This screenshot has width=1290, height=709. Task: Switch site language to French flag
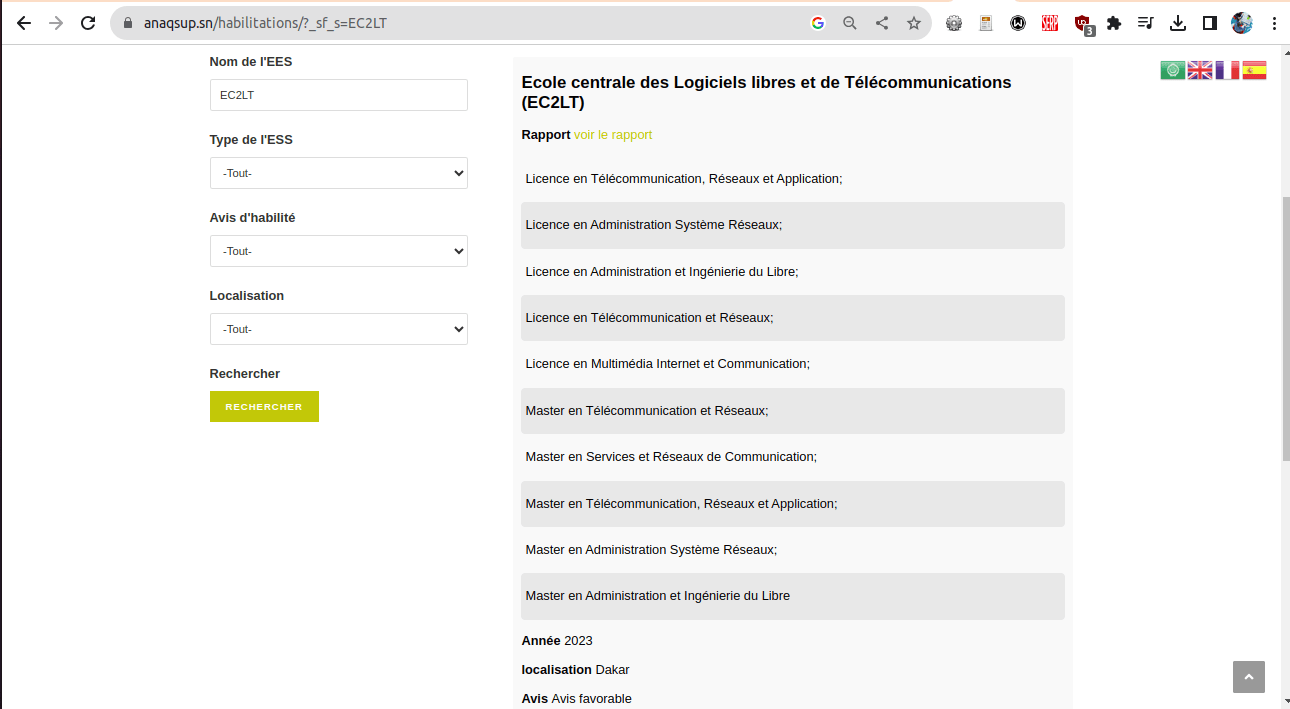pyautogui.click(x=1227, y=70)
